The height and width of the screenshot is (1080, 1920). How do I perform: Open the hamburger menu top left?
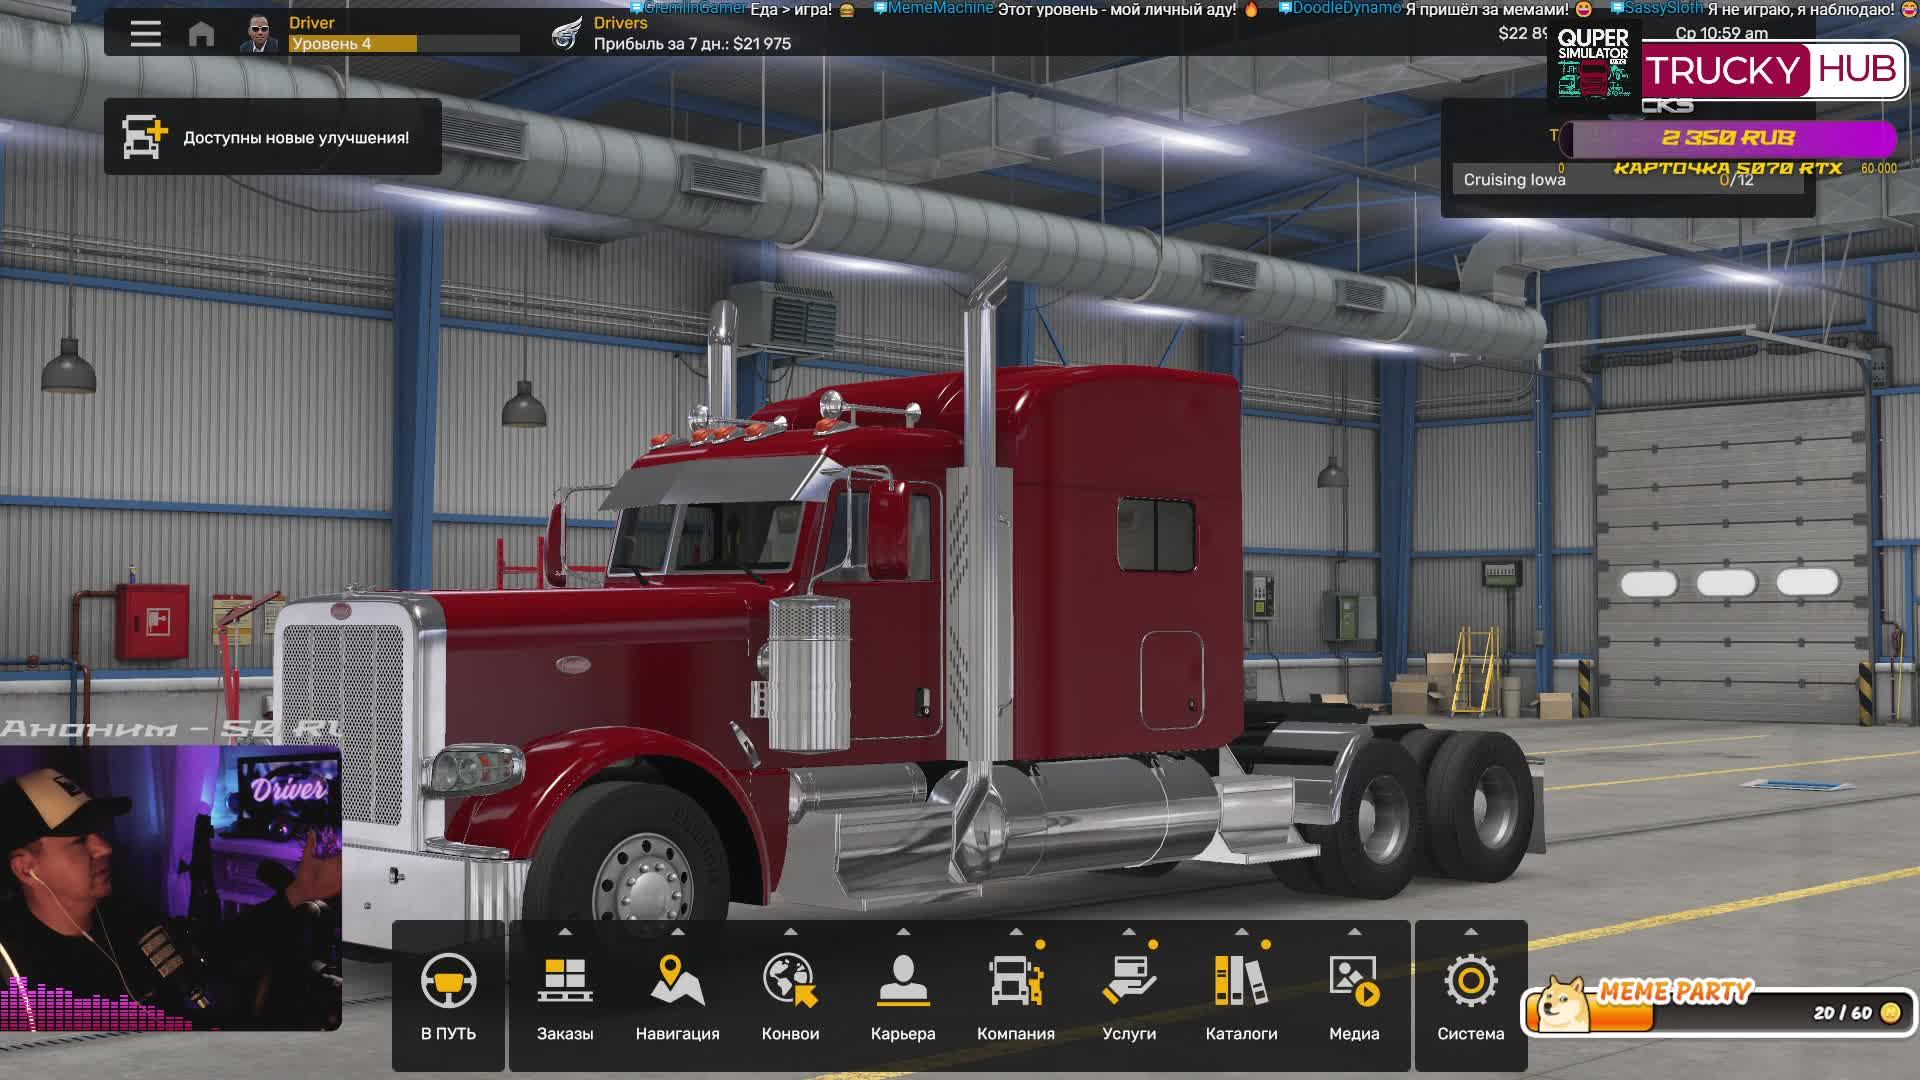click(144, 33)
